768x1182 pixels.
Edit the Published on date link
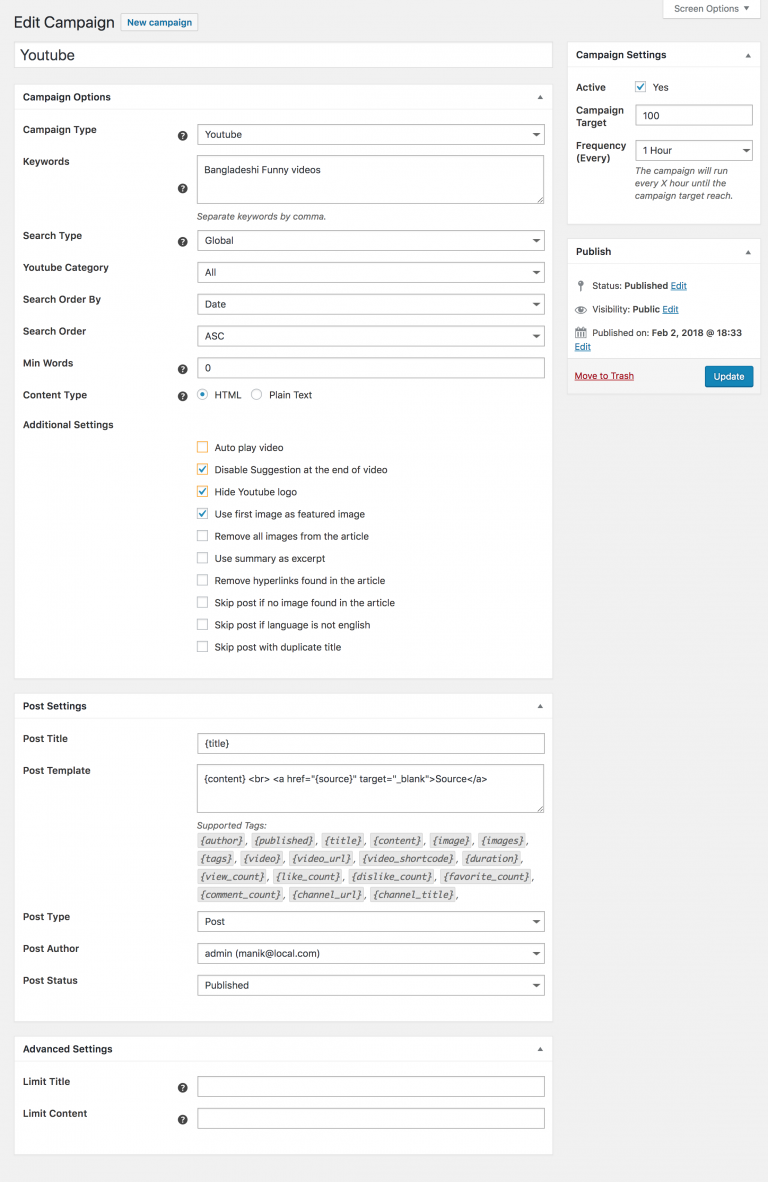(x=583, y=347)
